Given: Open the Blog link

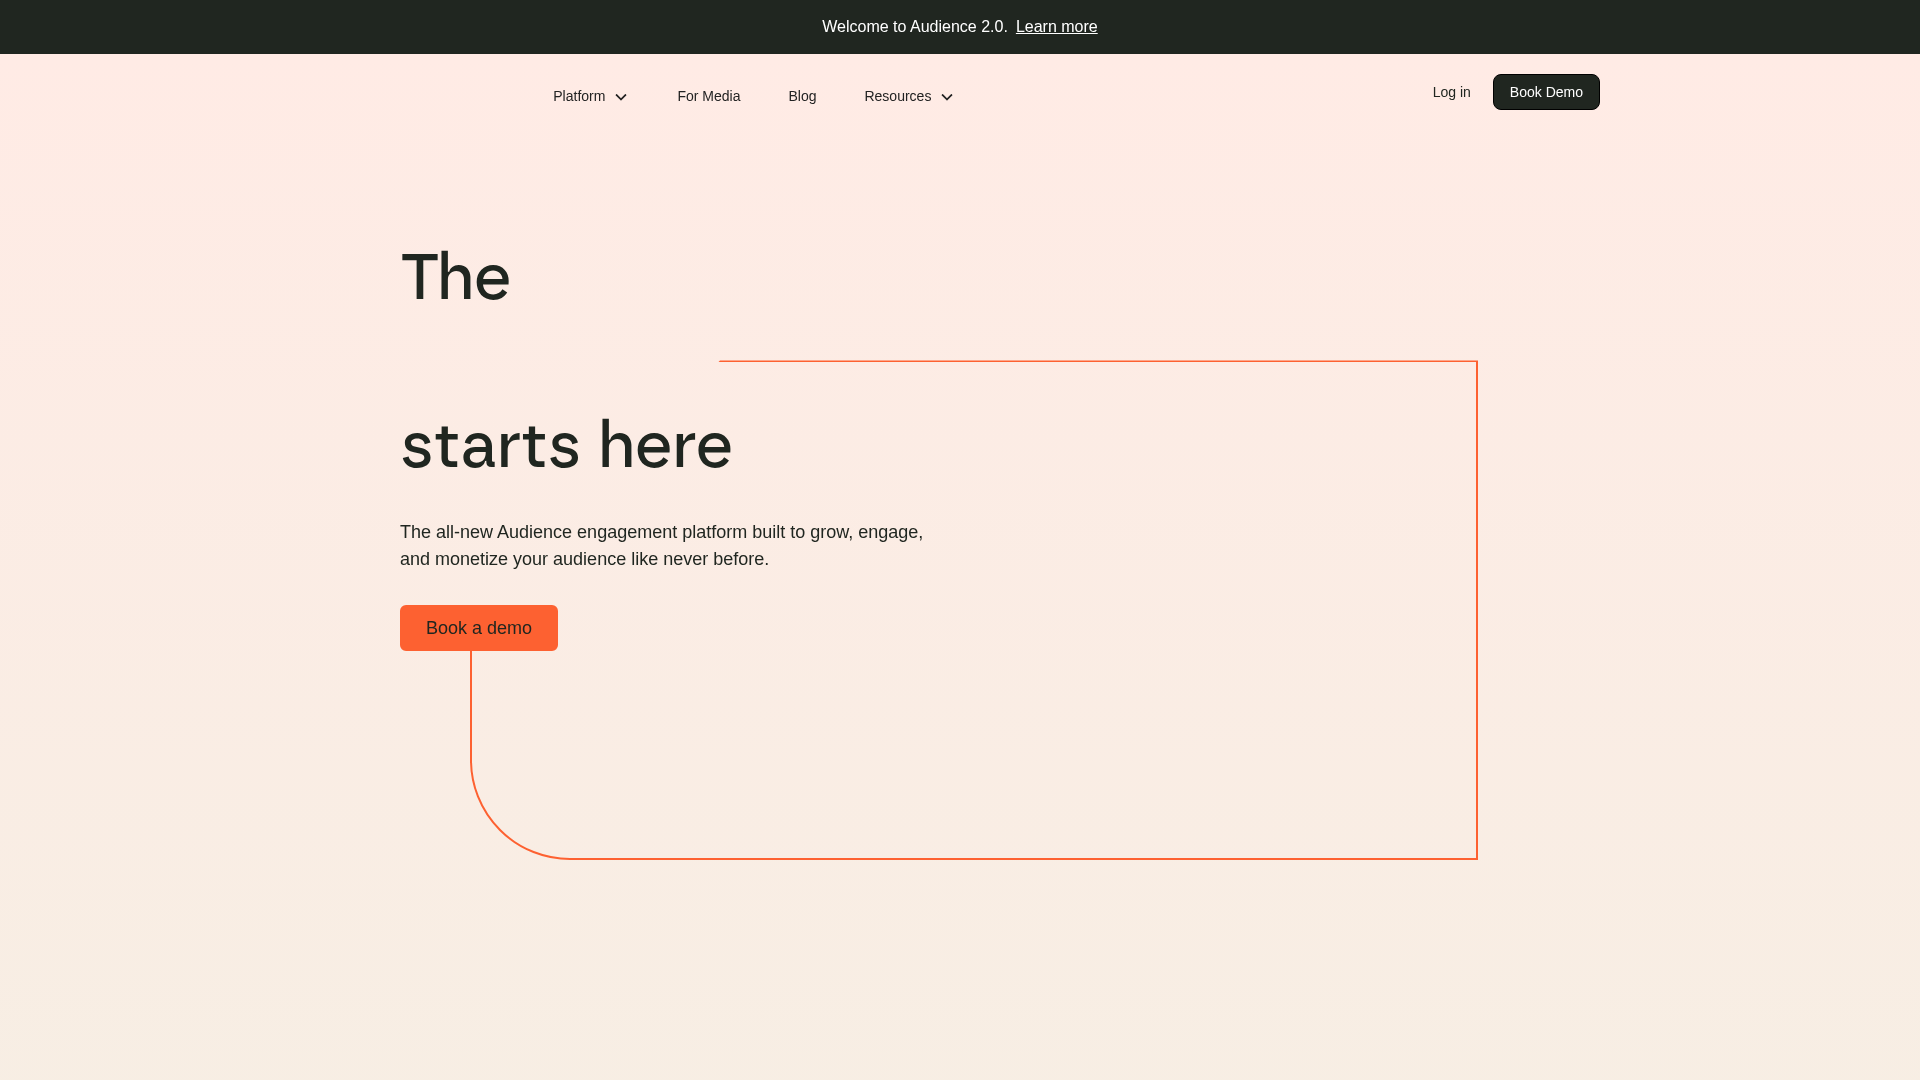Looking at the screenshot, I should (x=802, y=96).
